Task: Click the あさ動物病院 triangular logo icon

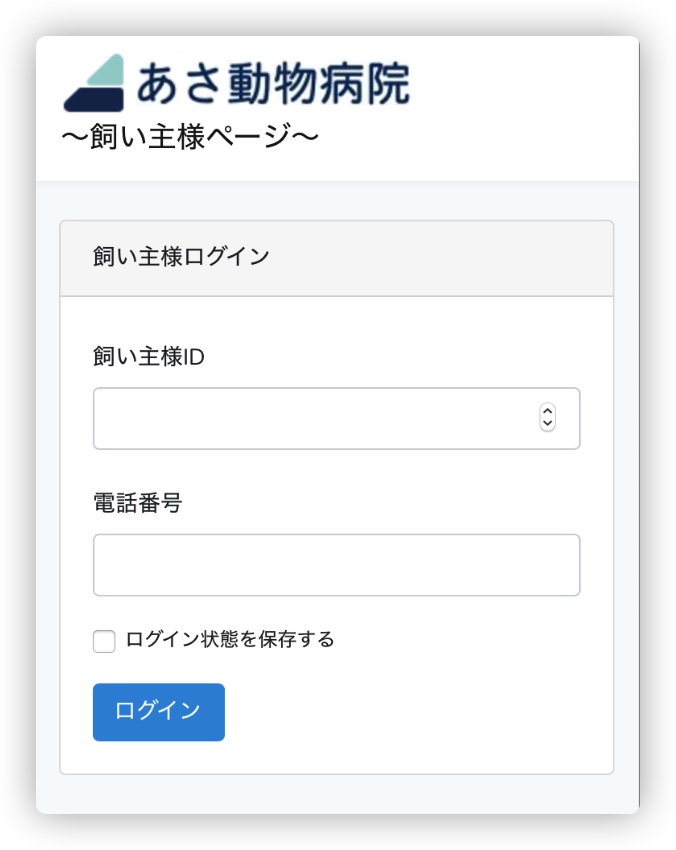Action: point(94,83)
